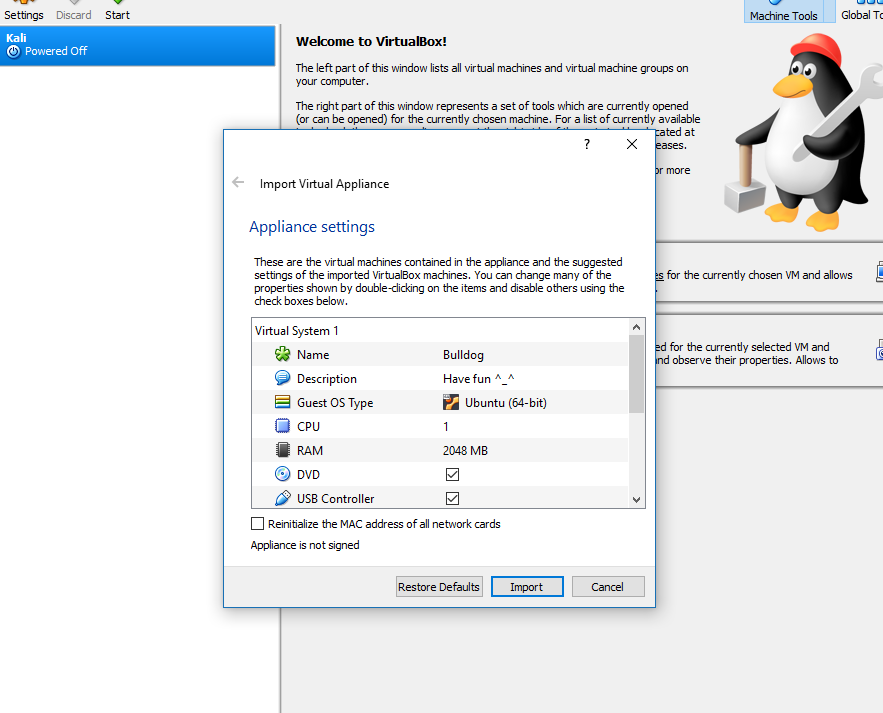
Task: Click the 'Appliance is not signed' text
Action: coord(305,545)
